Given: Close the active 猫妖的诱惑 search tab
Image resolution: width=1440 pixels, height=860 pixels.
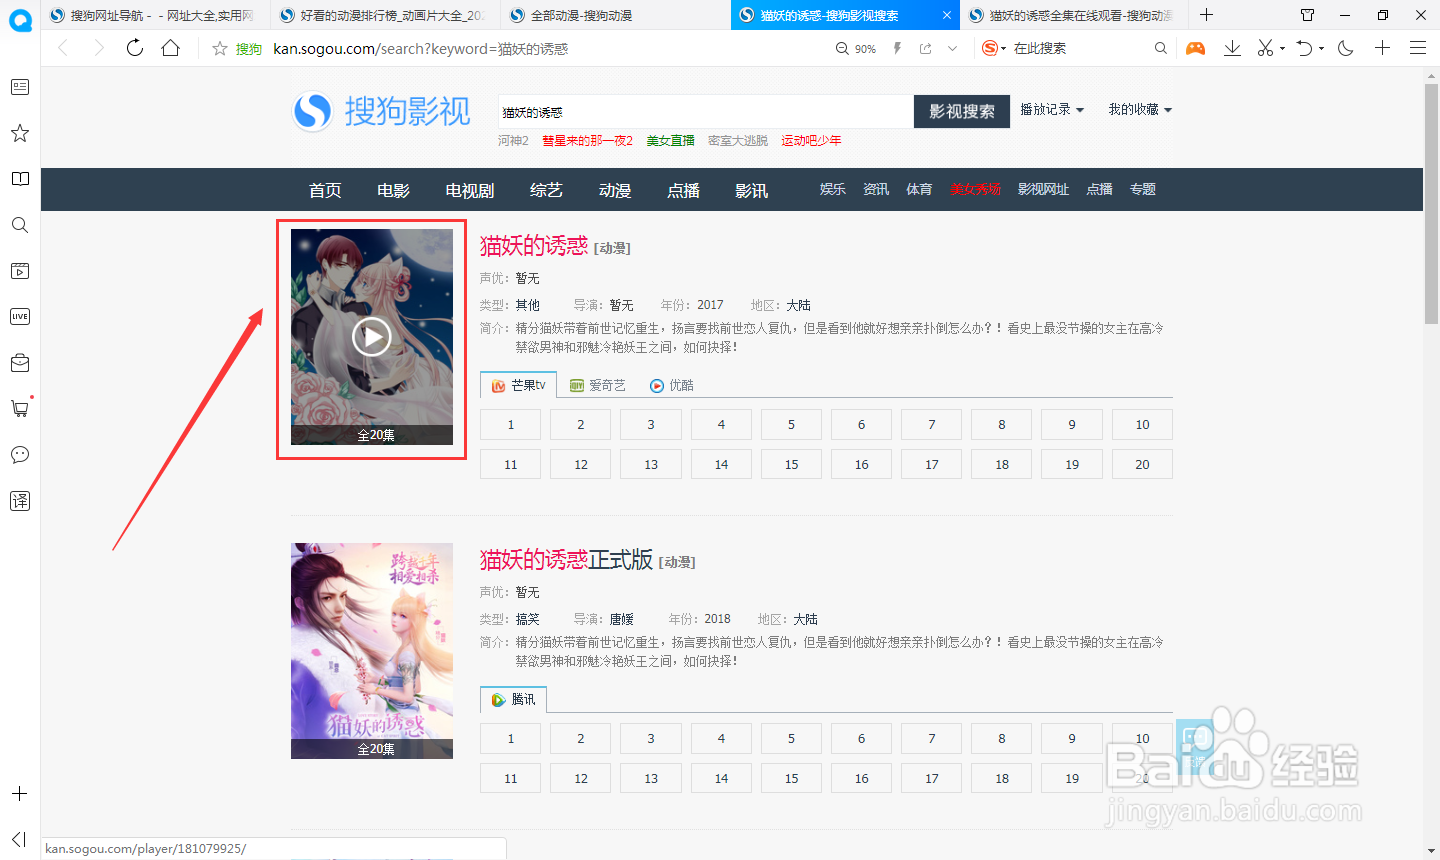Looking at the screenshot, I should [947, 15].
